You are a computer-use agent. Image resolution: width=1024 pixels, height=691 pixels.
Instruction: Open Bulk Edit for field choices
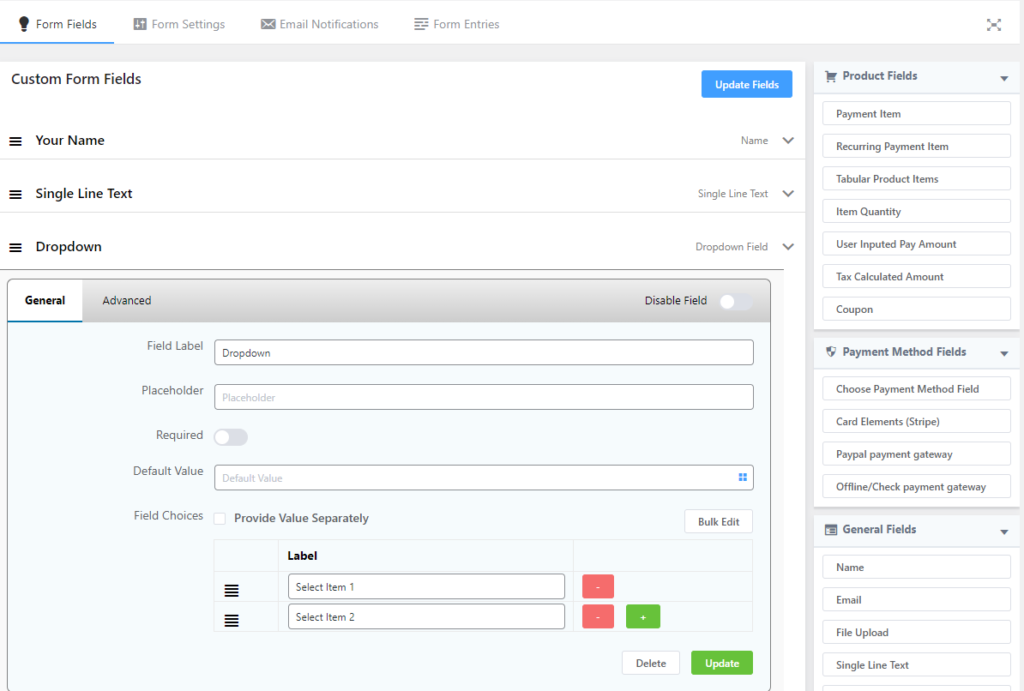(718, 522)
